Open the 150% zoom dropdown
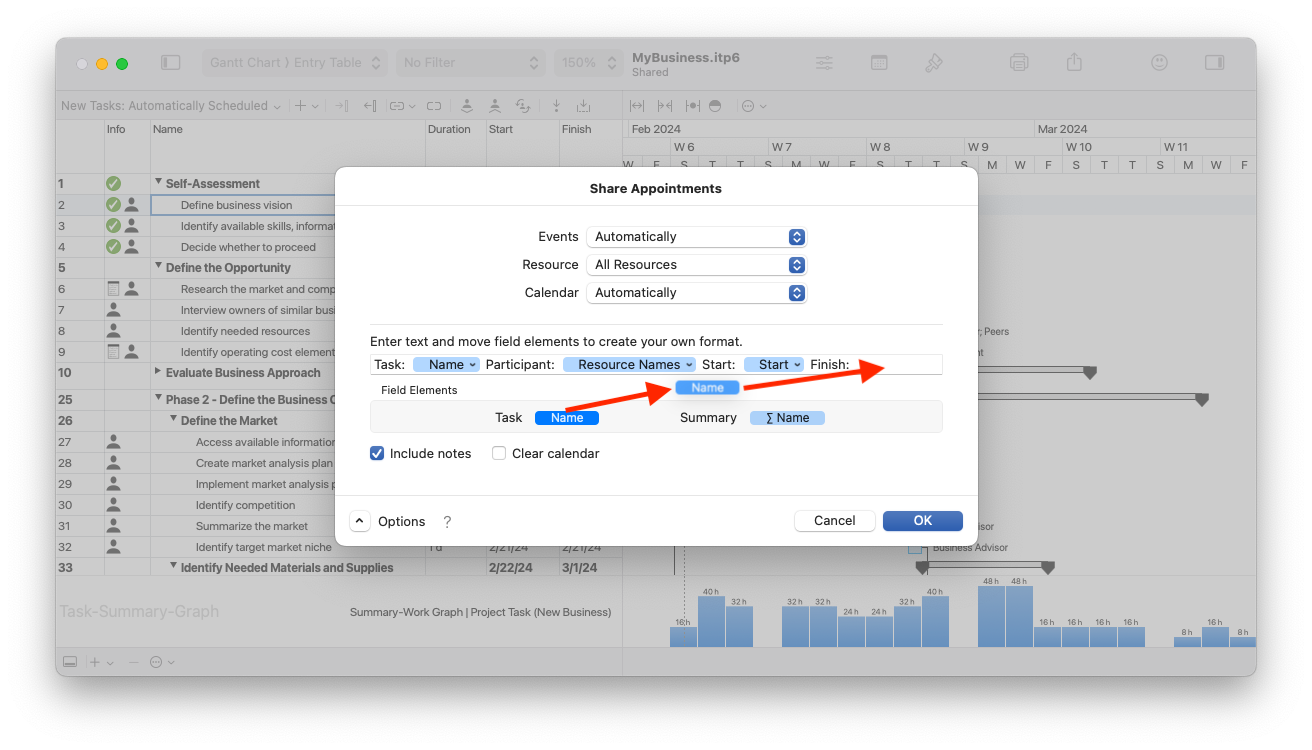 tap(587, 62)
